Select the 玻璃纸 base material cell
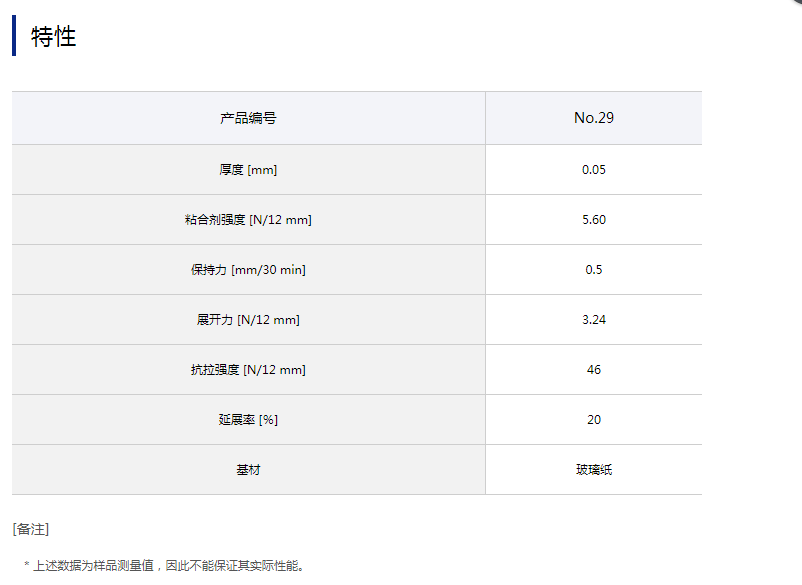Screen dimensions: 802x585 [x=593, y=470]
